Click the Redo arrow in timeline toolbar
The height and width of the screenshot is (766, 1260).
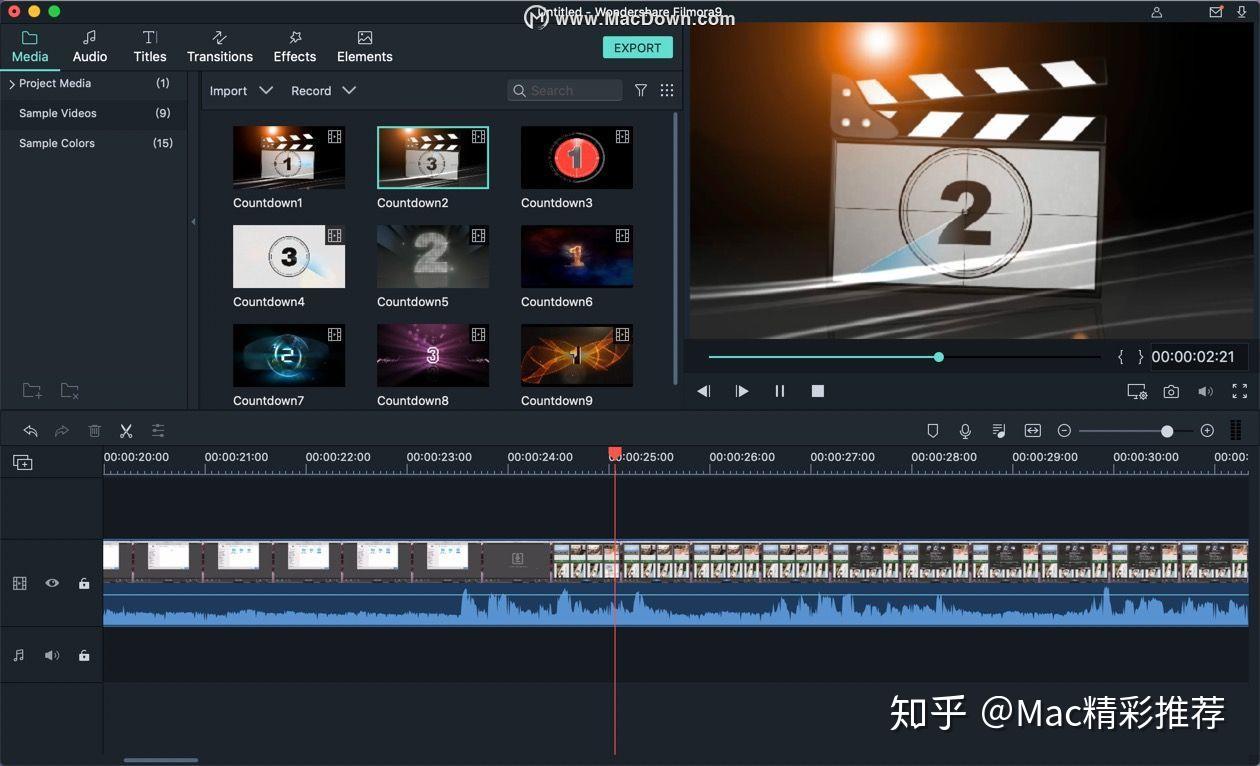[62, 430]
